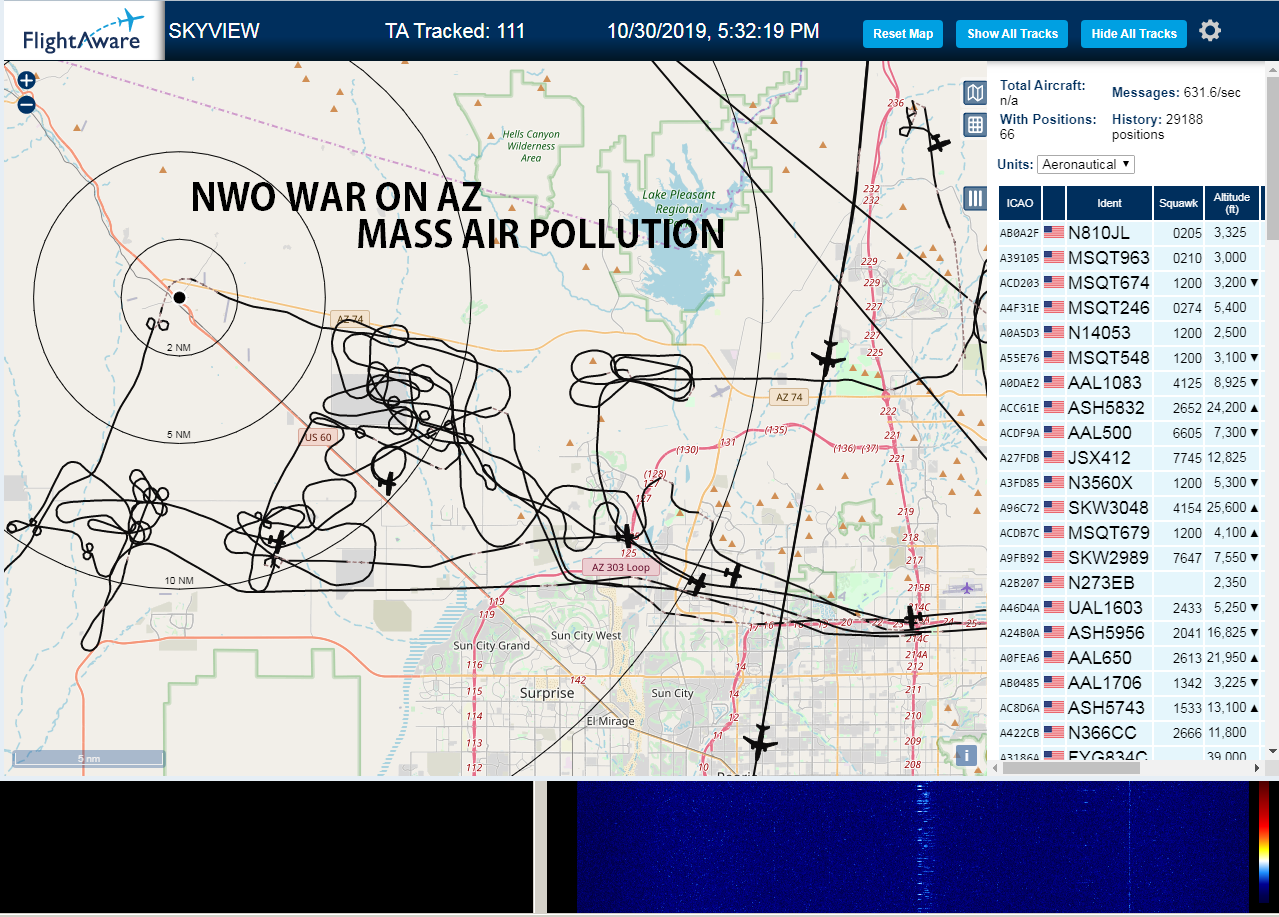Screen dimensions: 1279x917
Task: Click the SKYVIEW title text
Action: click(214, 31)
